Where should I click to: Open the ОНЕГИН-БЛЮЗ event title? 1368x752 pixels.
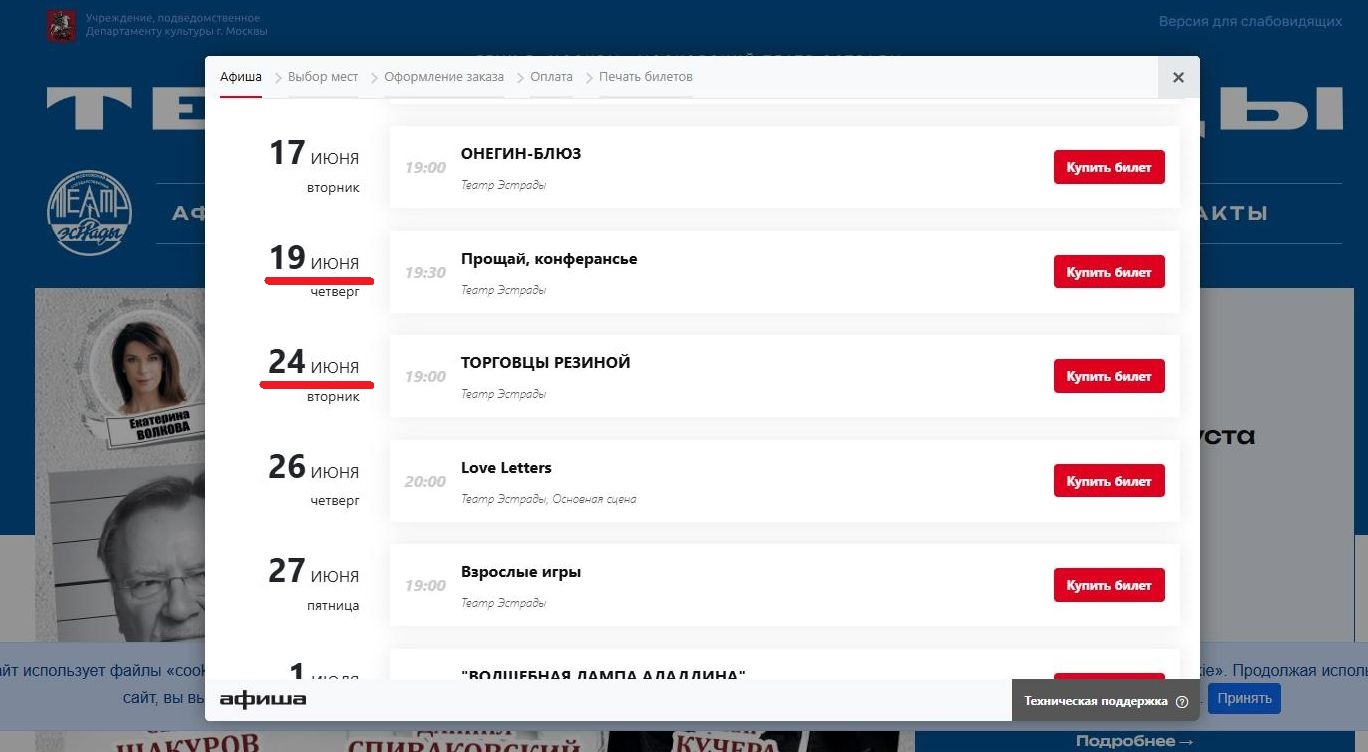[521, 154]
